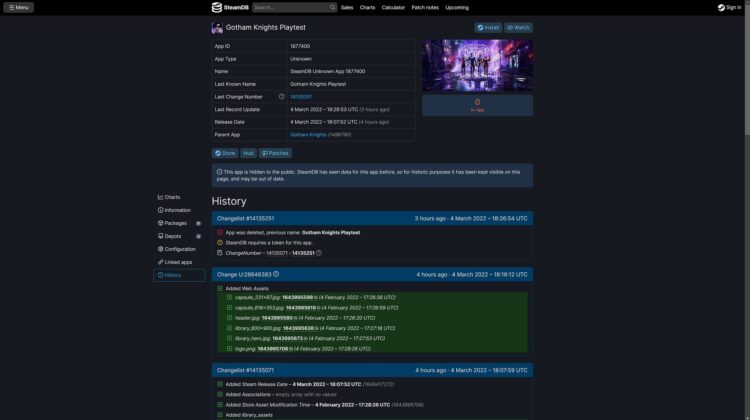Click the icon beside capsule_231x87.jpg
Image resolution: width=750 pixels, height=420 pixels.
coord(229,298)
